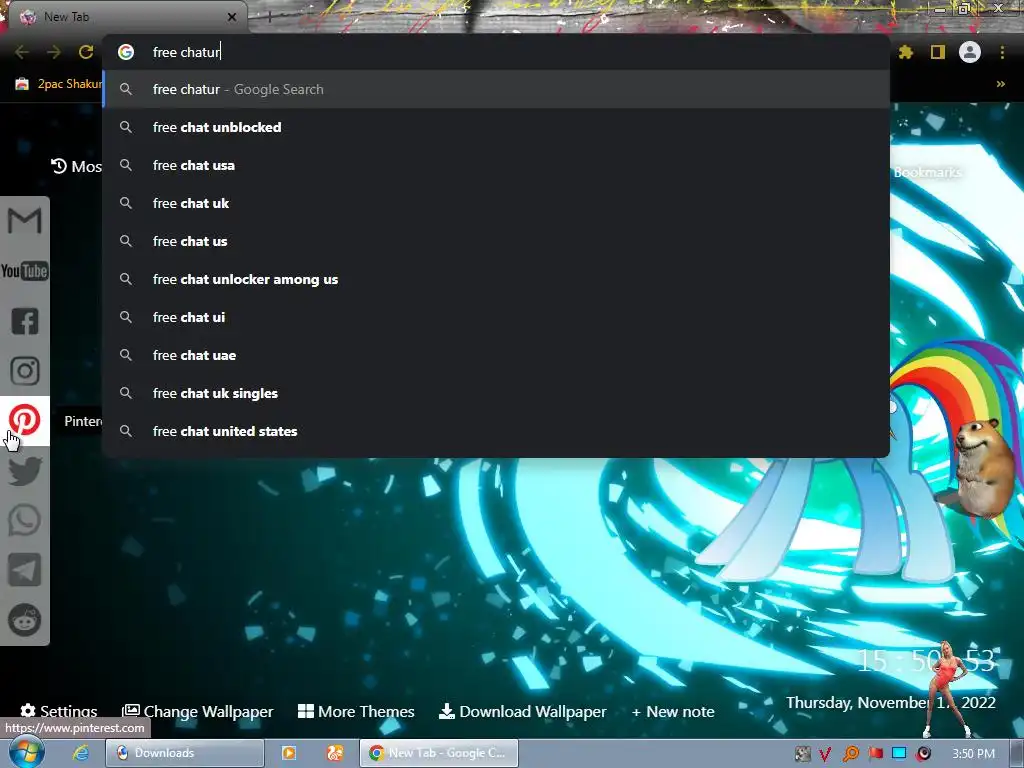Go forward using the browser forward arrow
Image resolution: width=1024 pixels, height=768 pixels.
54,52
